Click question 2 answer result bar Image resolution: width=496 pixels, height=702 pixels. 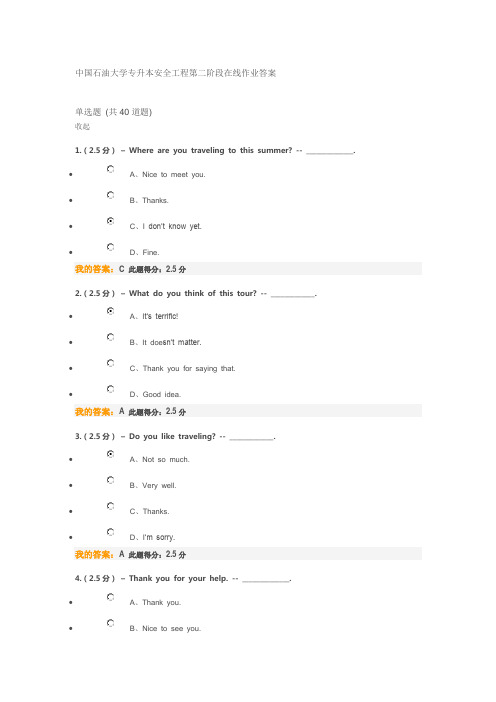pos(248,411)
